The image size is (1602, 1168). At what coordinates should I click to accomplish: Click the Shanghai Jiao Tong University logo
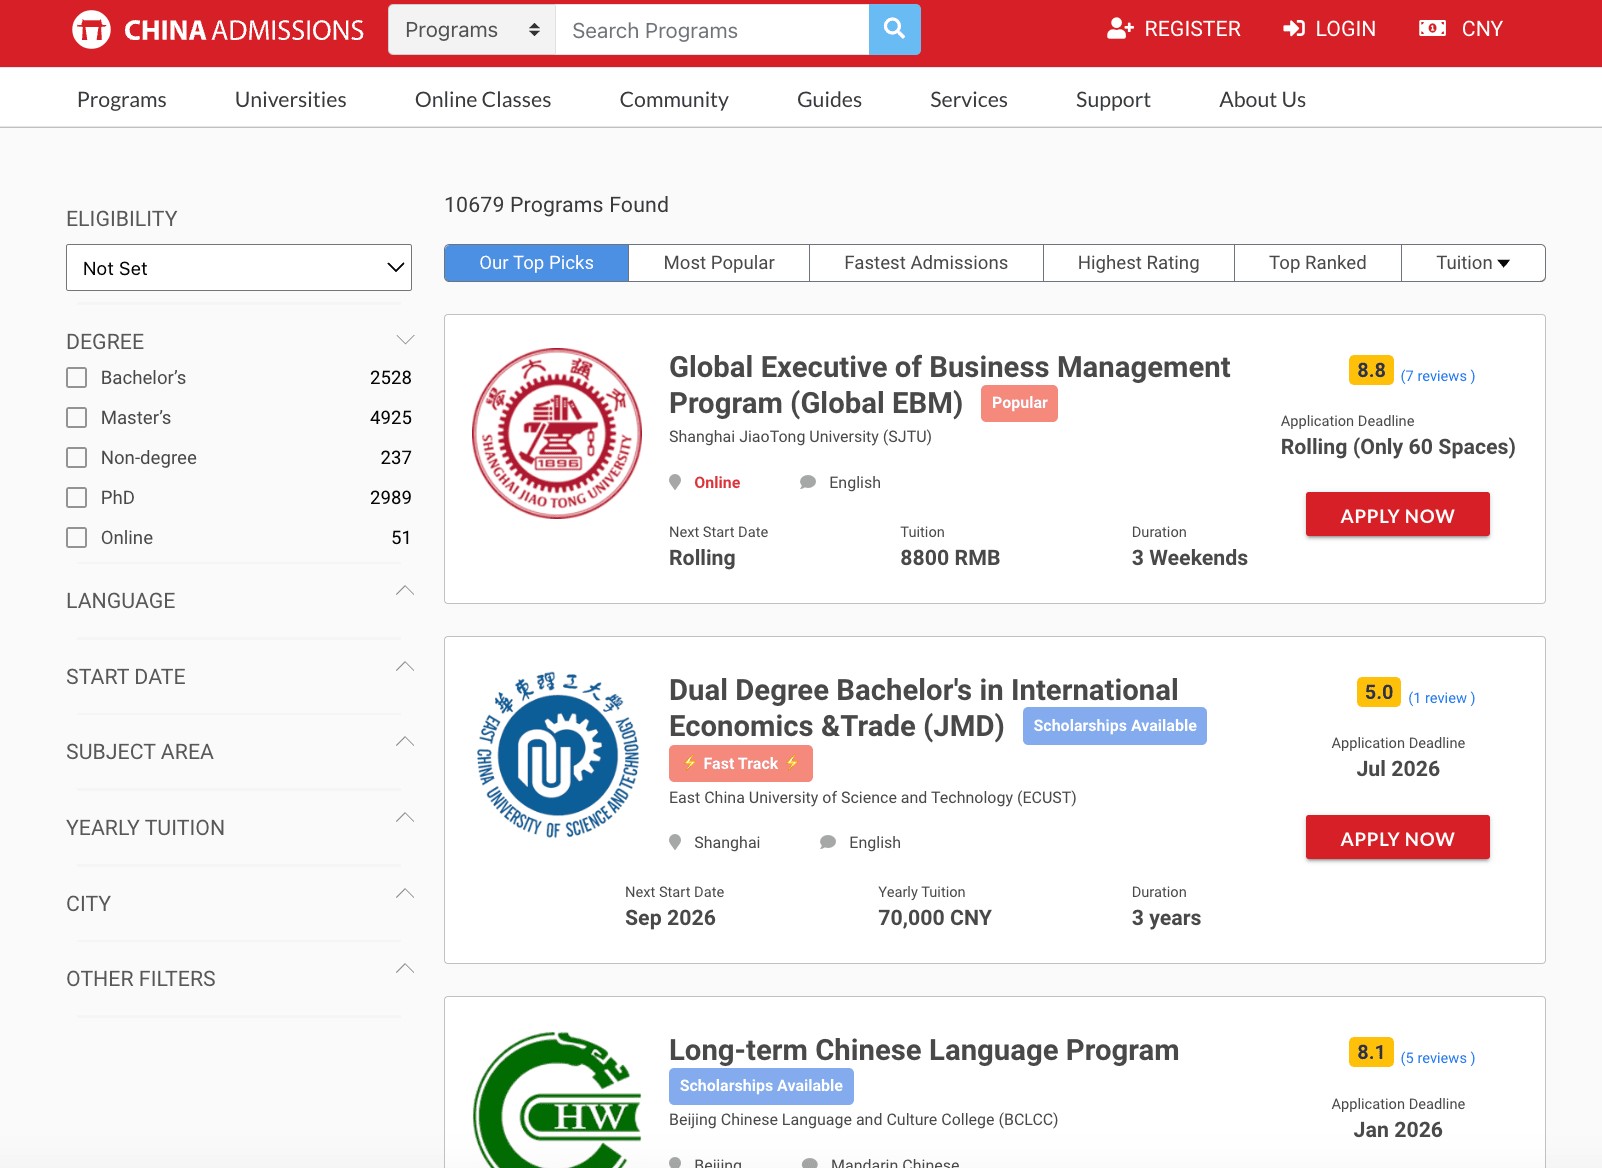point(557,433)
